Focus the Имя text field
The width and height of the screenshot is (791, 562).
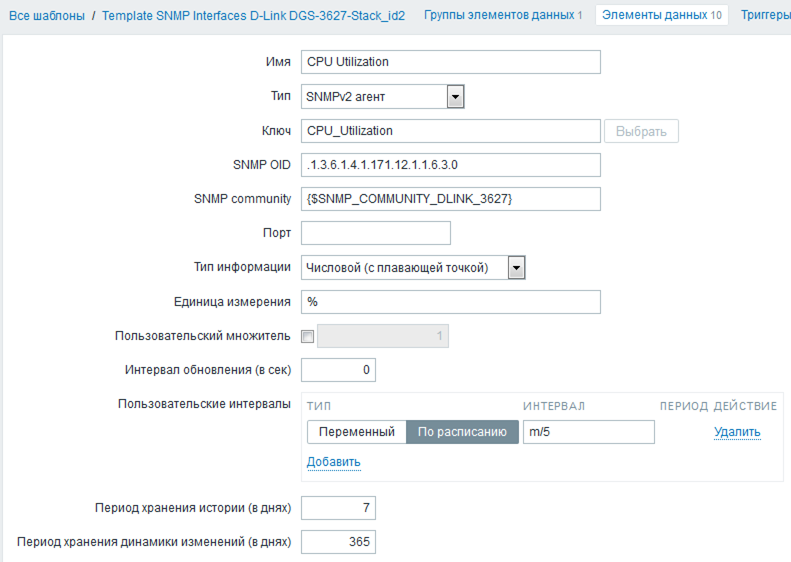[x=450, y=62]
